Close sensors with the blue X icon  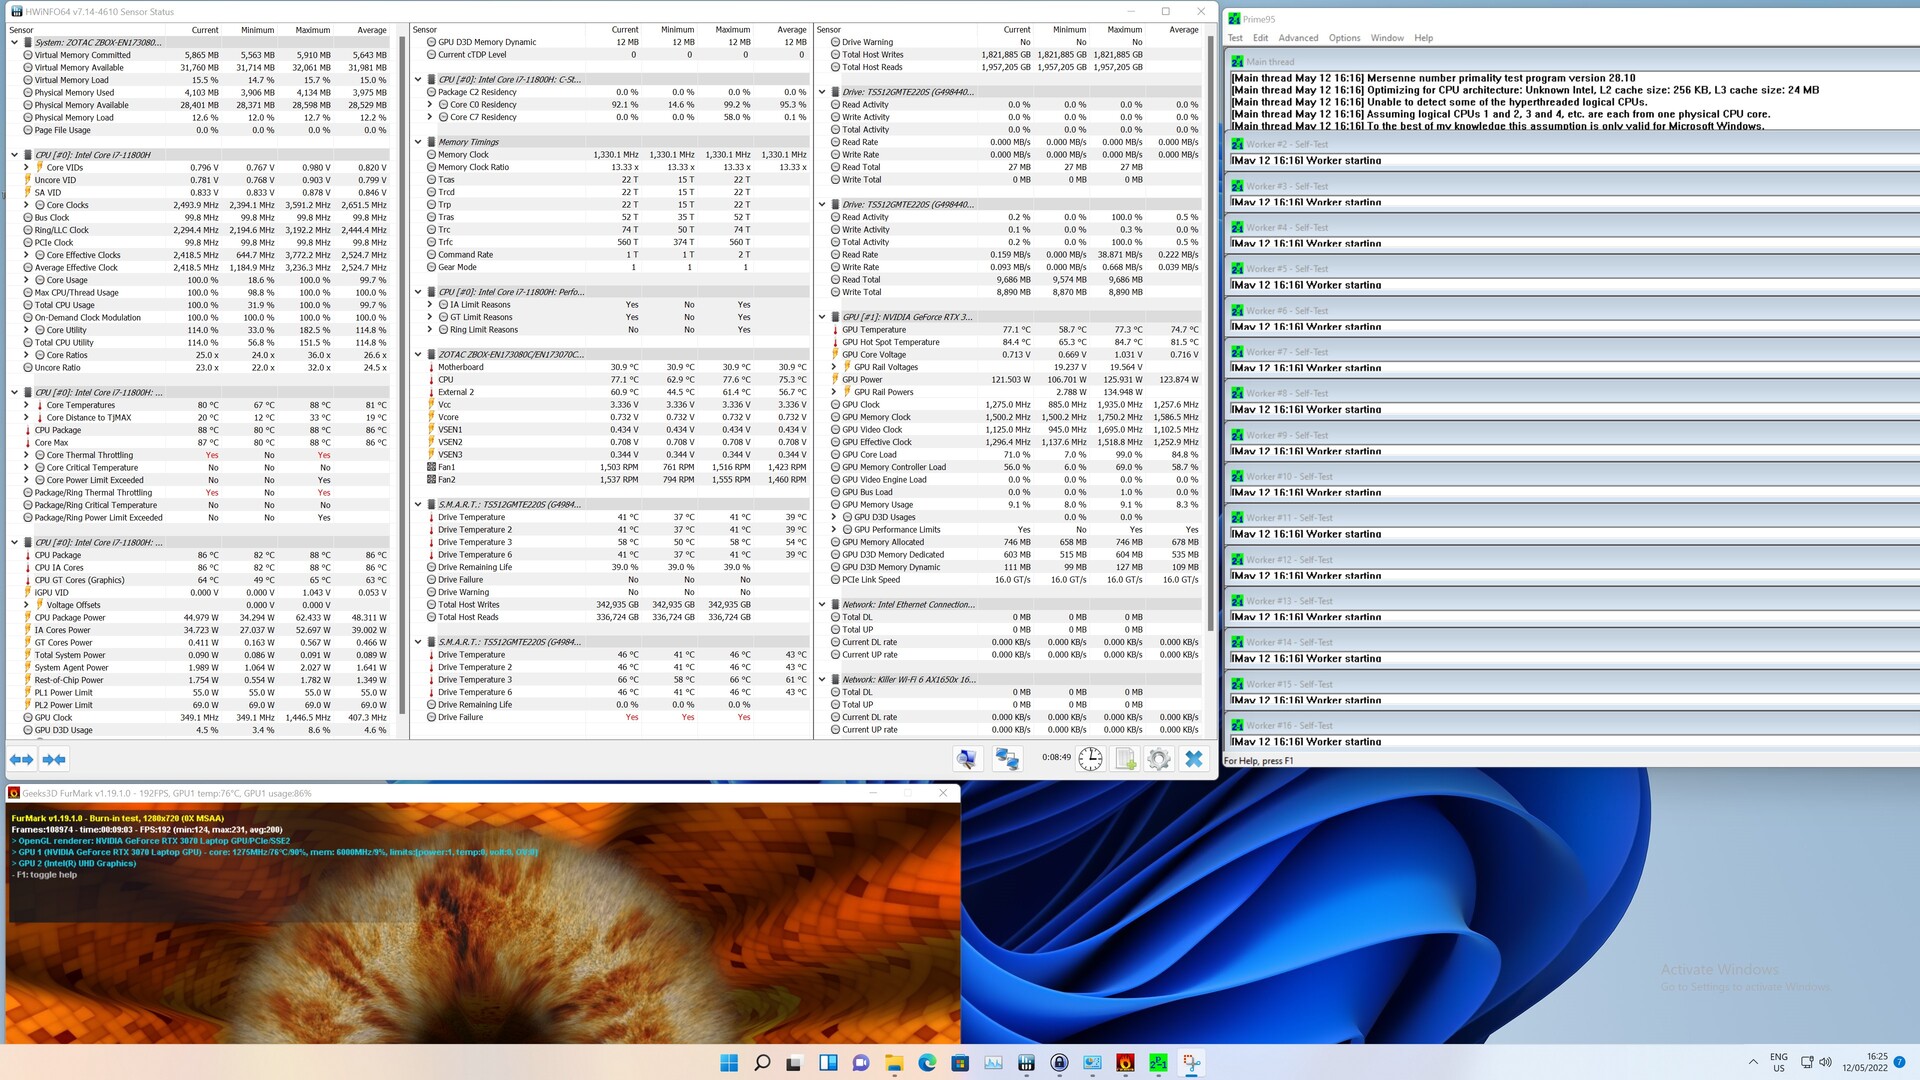[1193, 759]
